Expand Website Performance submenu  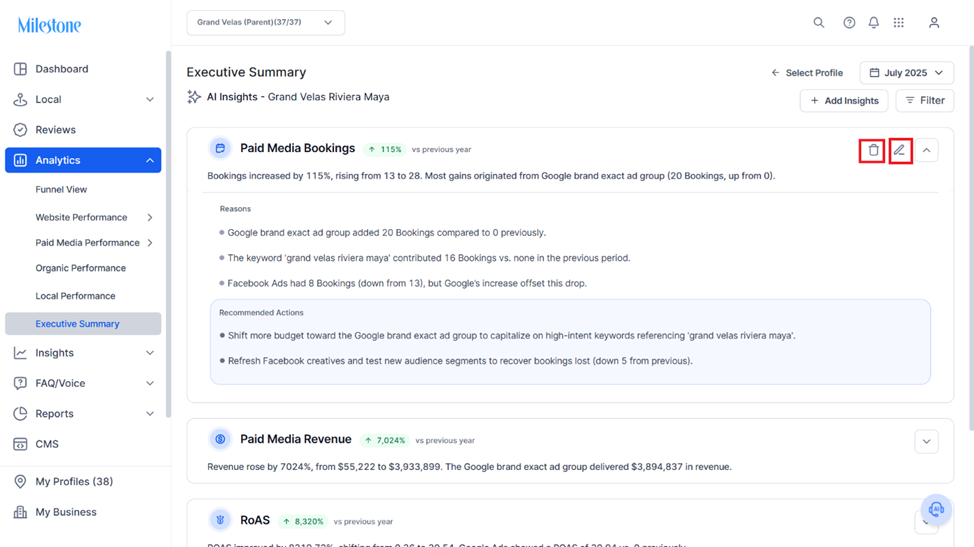click(x=150, y=217)
